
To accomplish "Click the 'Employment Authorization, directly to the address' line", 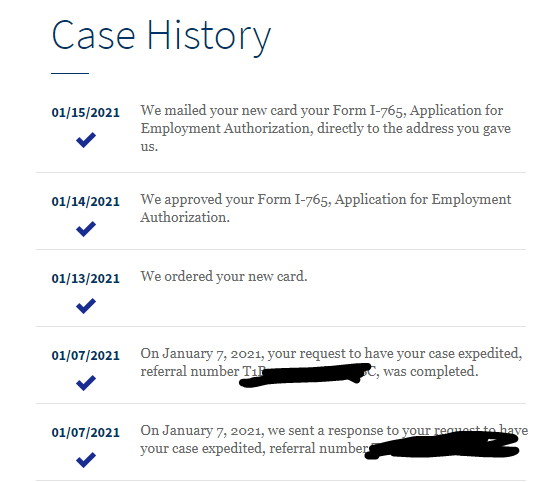I will tap(325, 129).
